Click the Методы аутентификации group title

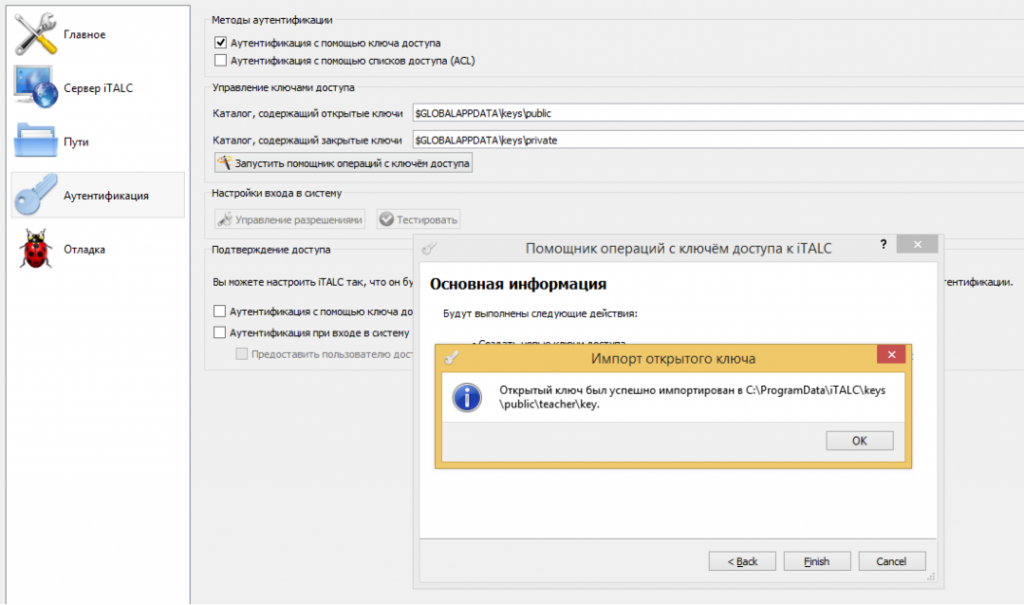point(272,20)
